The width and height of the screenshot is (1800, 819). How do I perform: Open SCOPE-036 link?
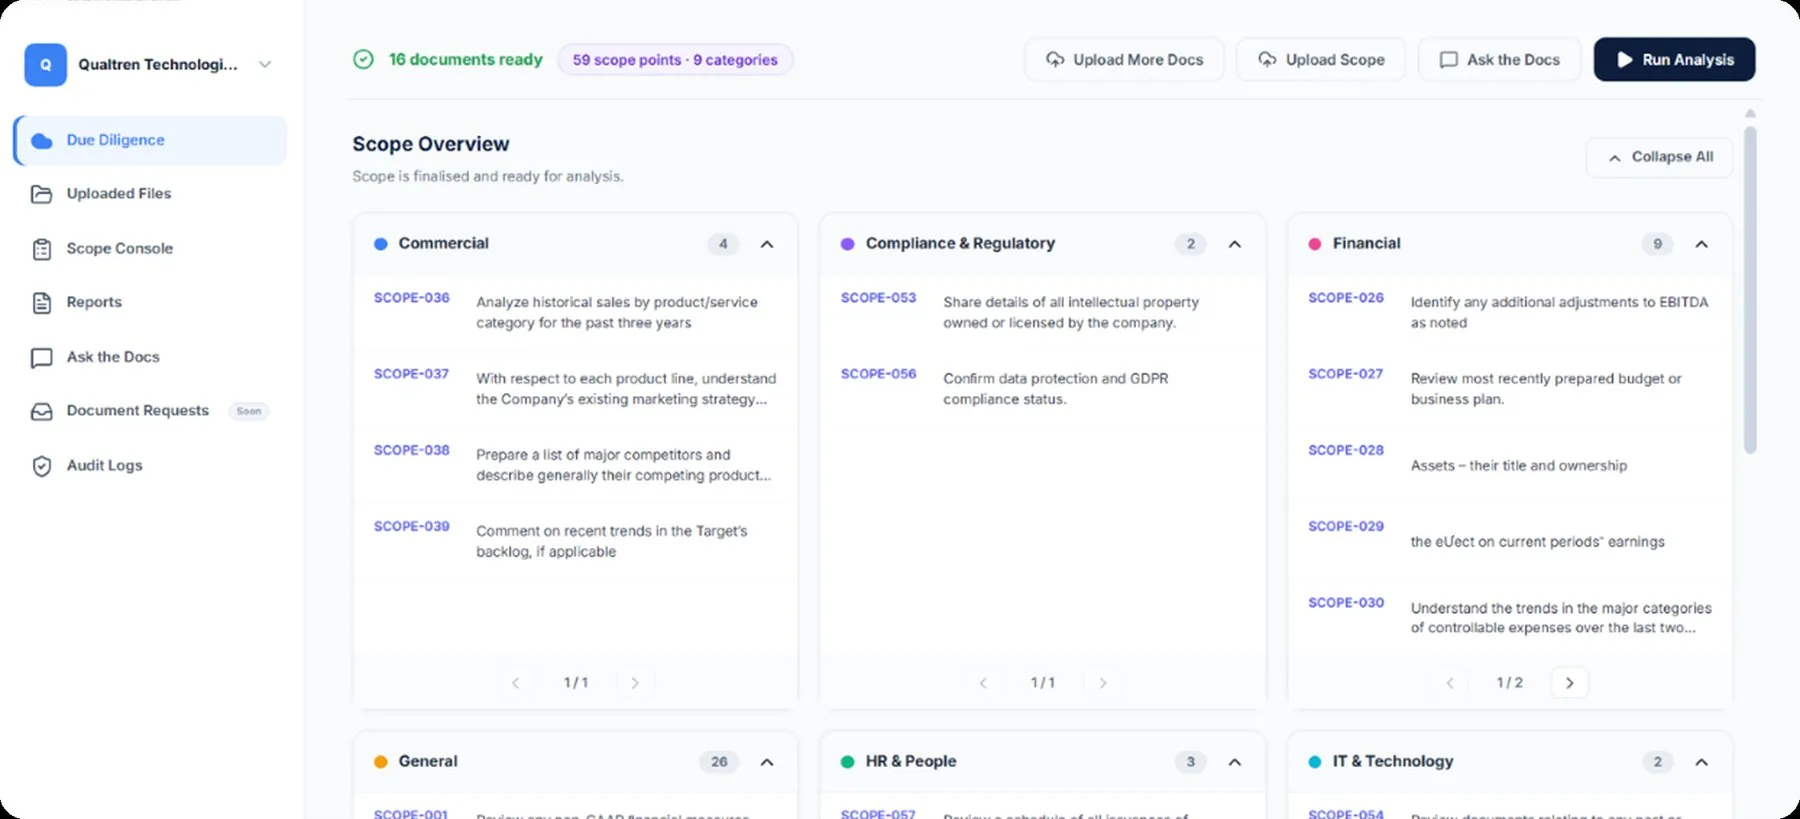(x=412, y=298)
